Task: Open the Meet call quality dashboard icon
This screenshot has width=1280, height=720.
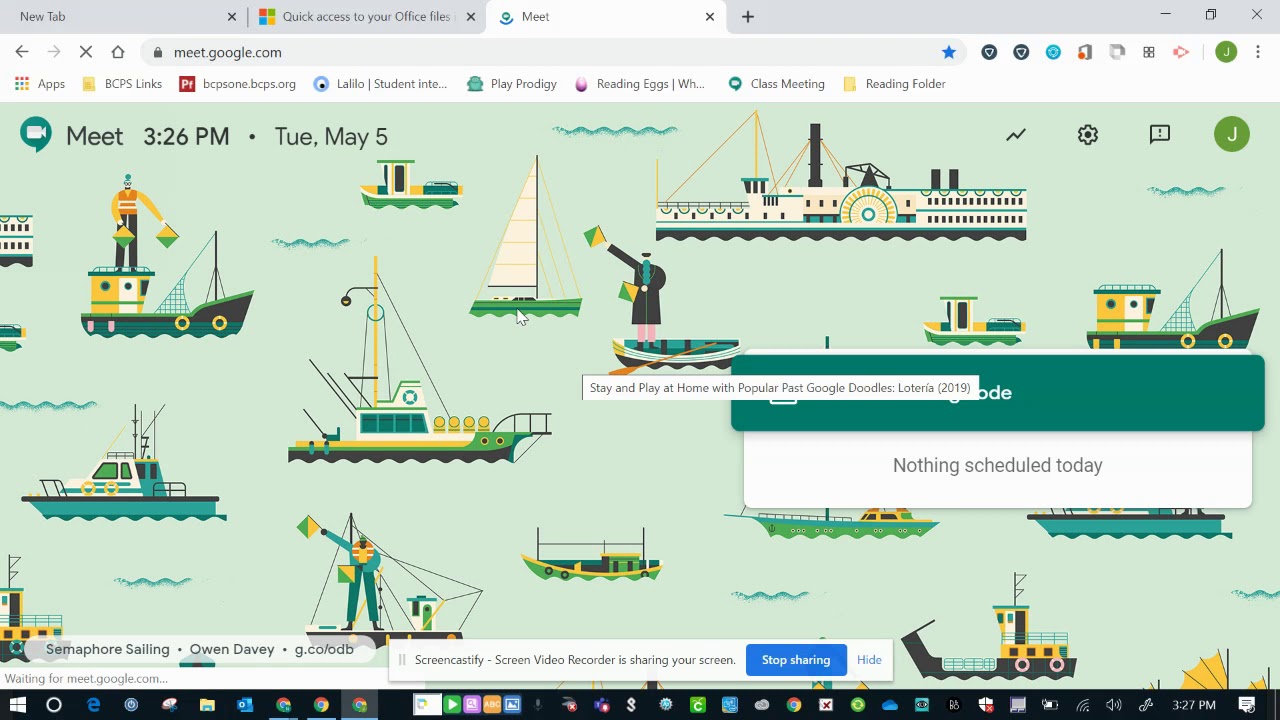Action: click(1016, 134)
